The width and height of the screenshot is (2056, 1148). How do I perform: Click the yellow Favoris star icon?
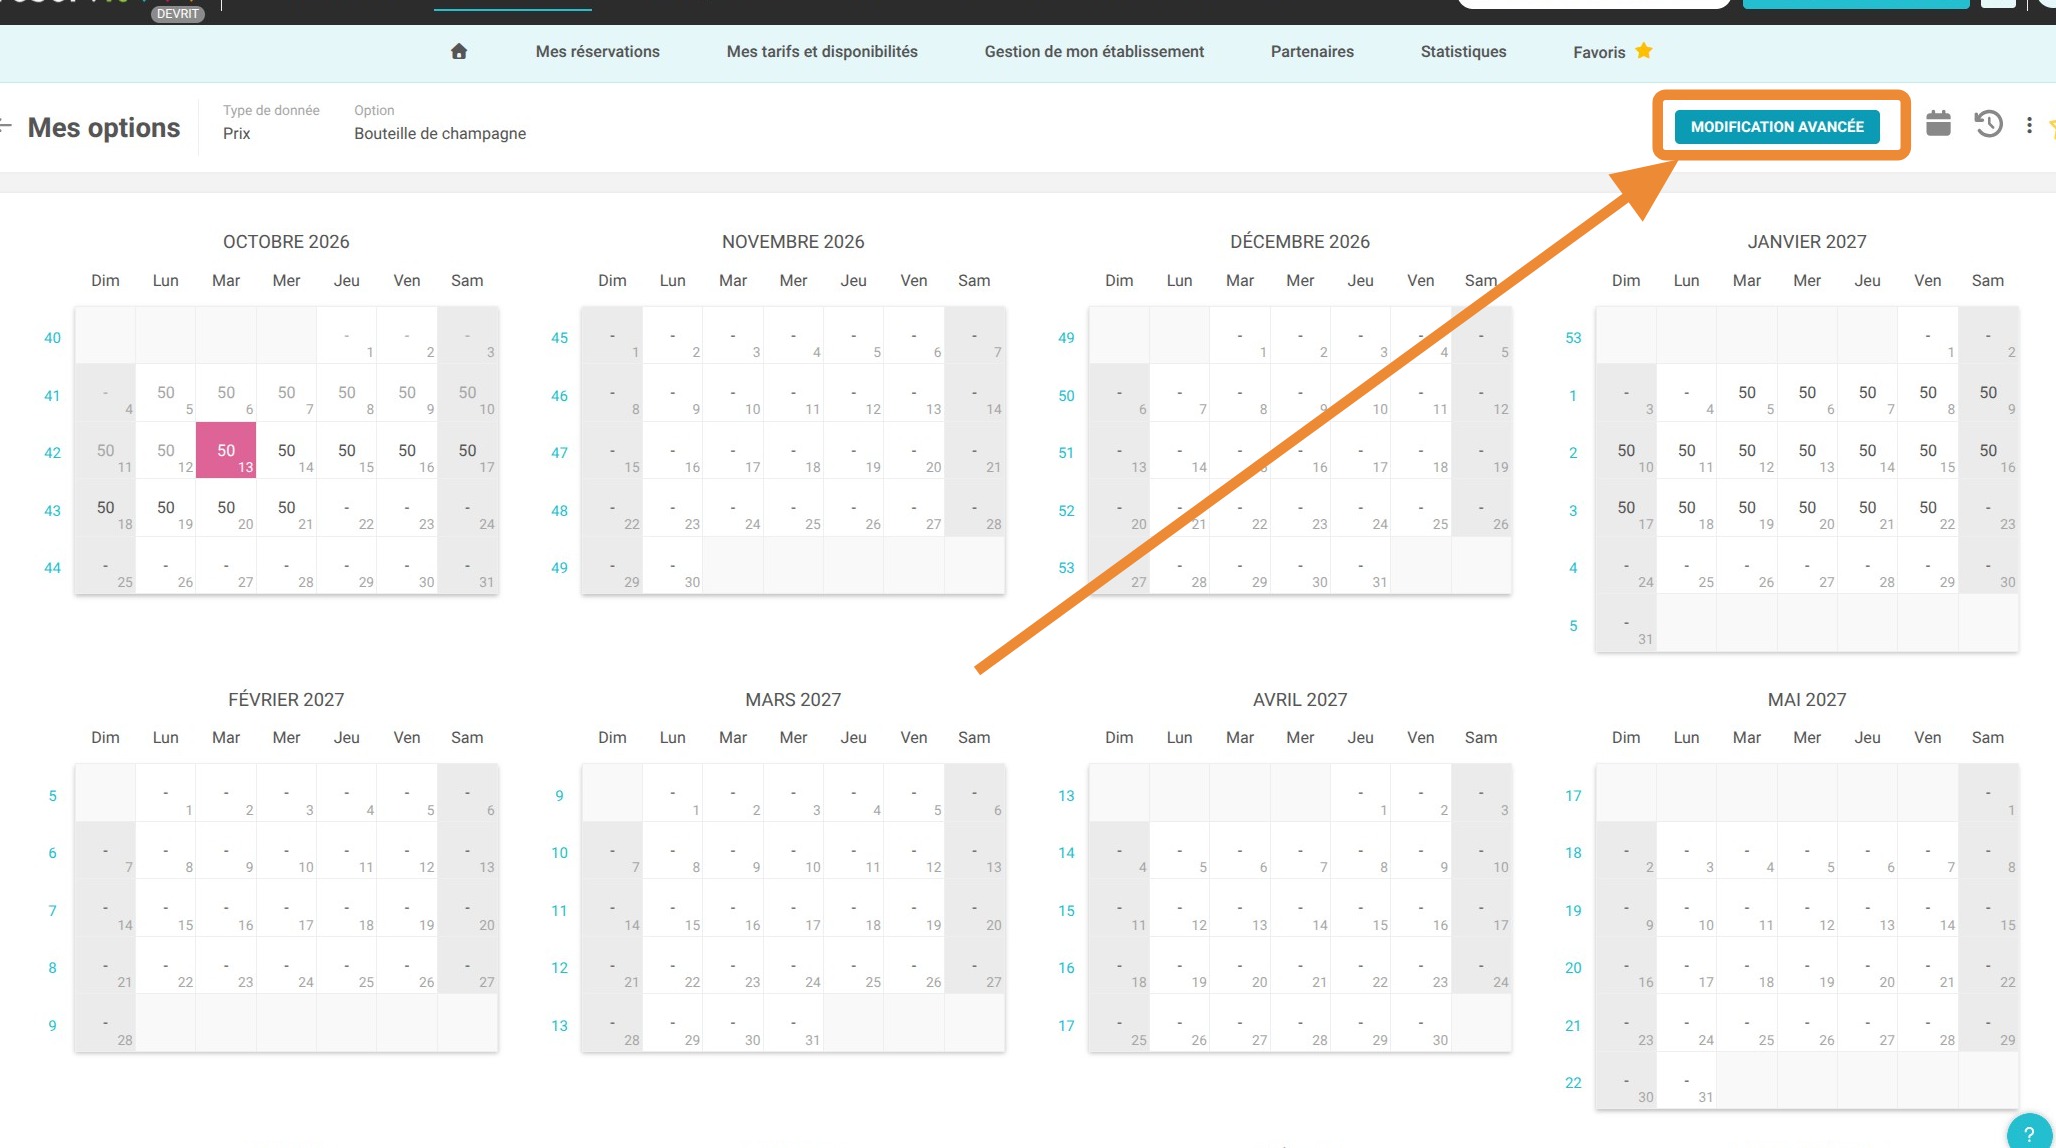1643,51
